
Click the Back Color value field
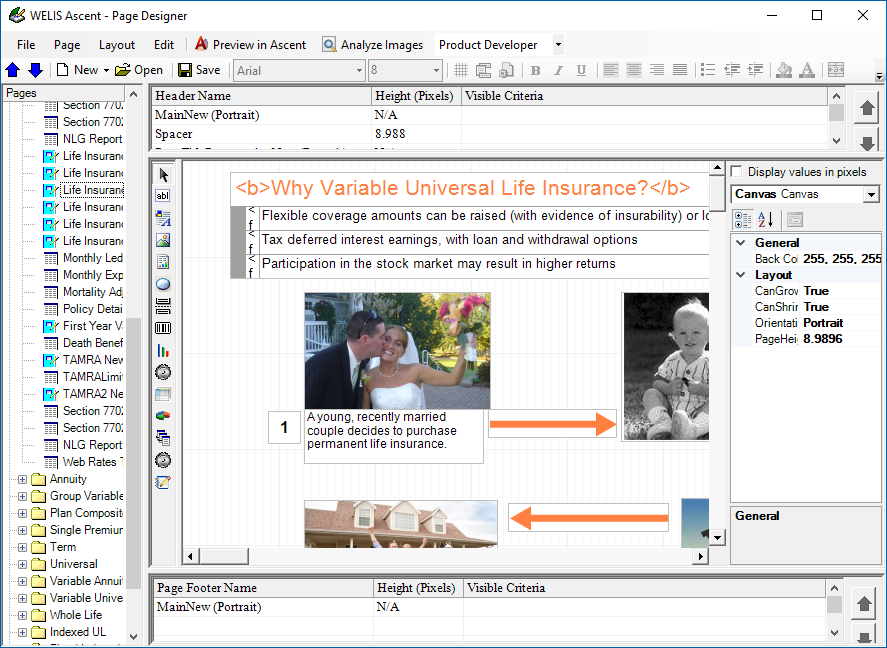pyautogui.click(x=840, y=259)
